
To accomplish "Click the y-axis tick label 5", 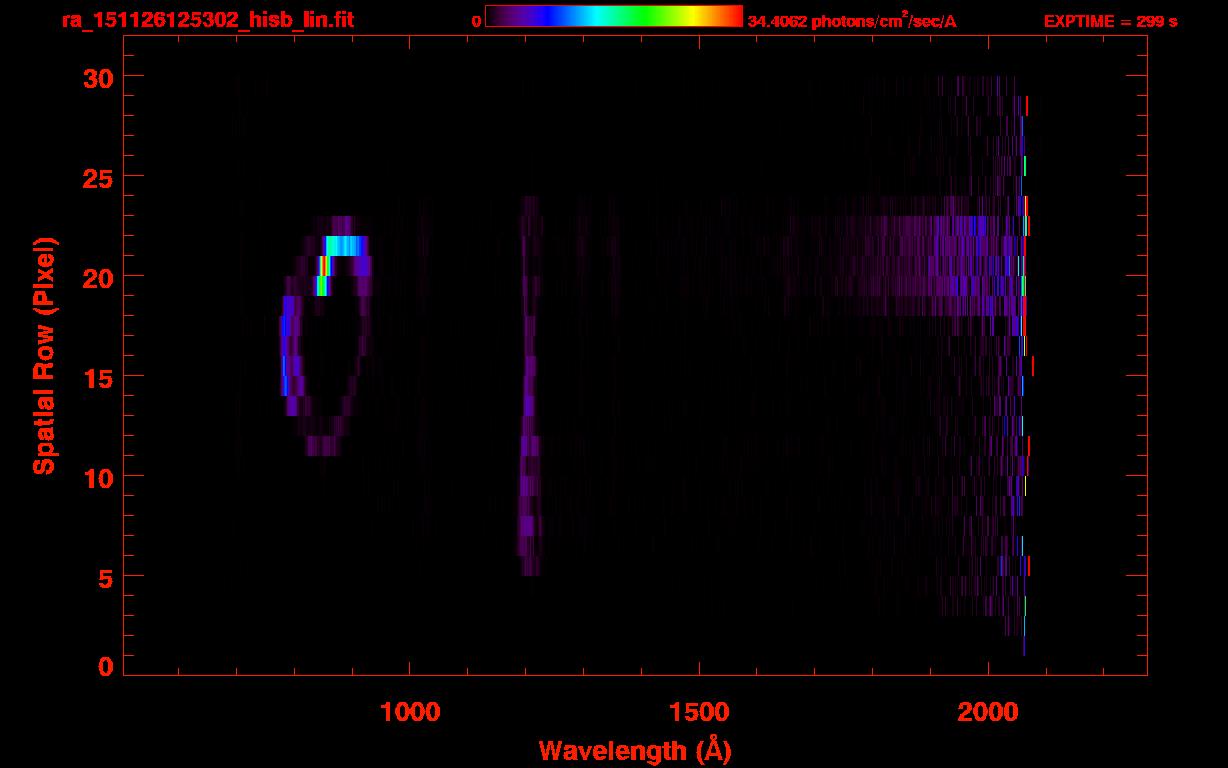I will (105, 577).
